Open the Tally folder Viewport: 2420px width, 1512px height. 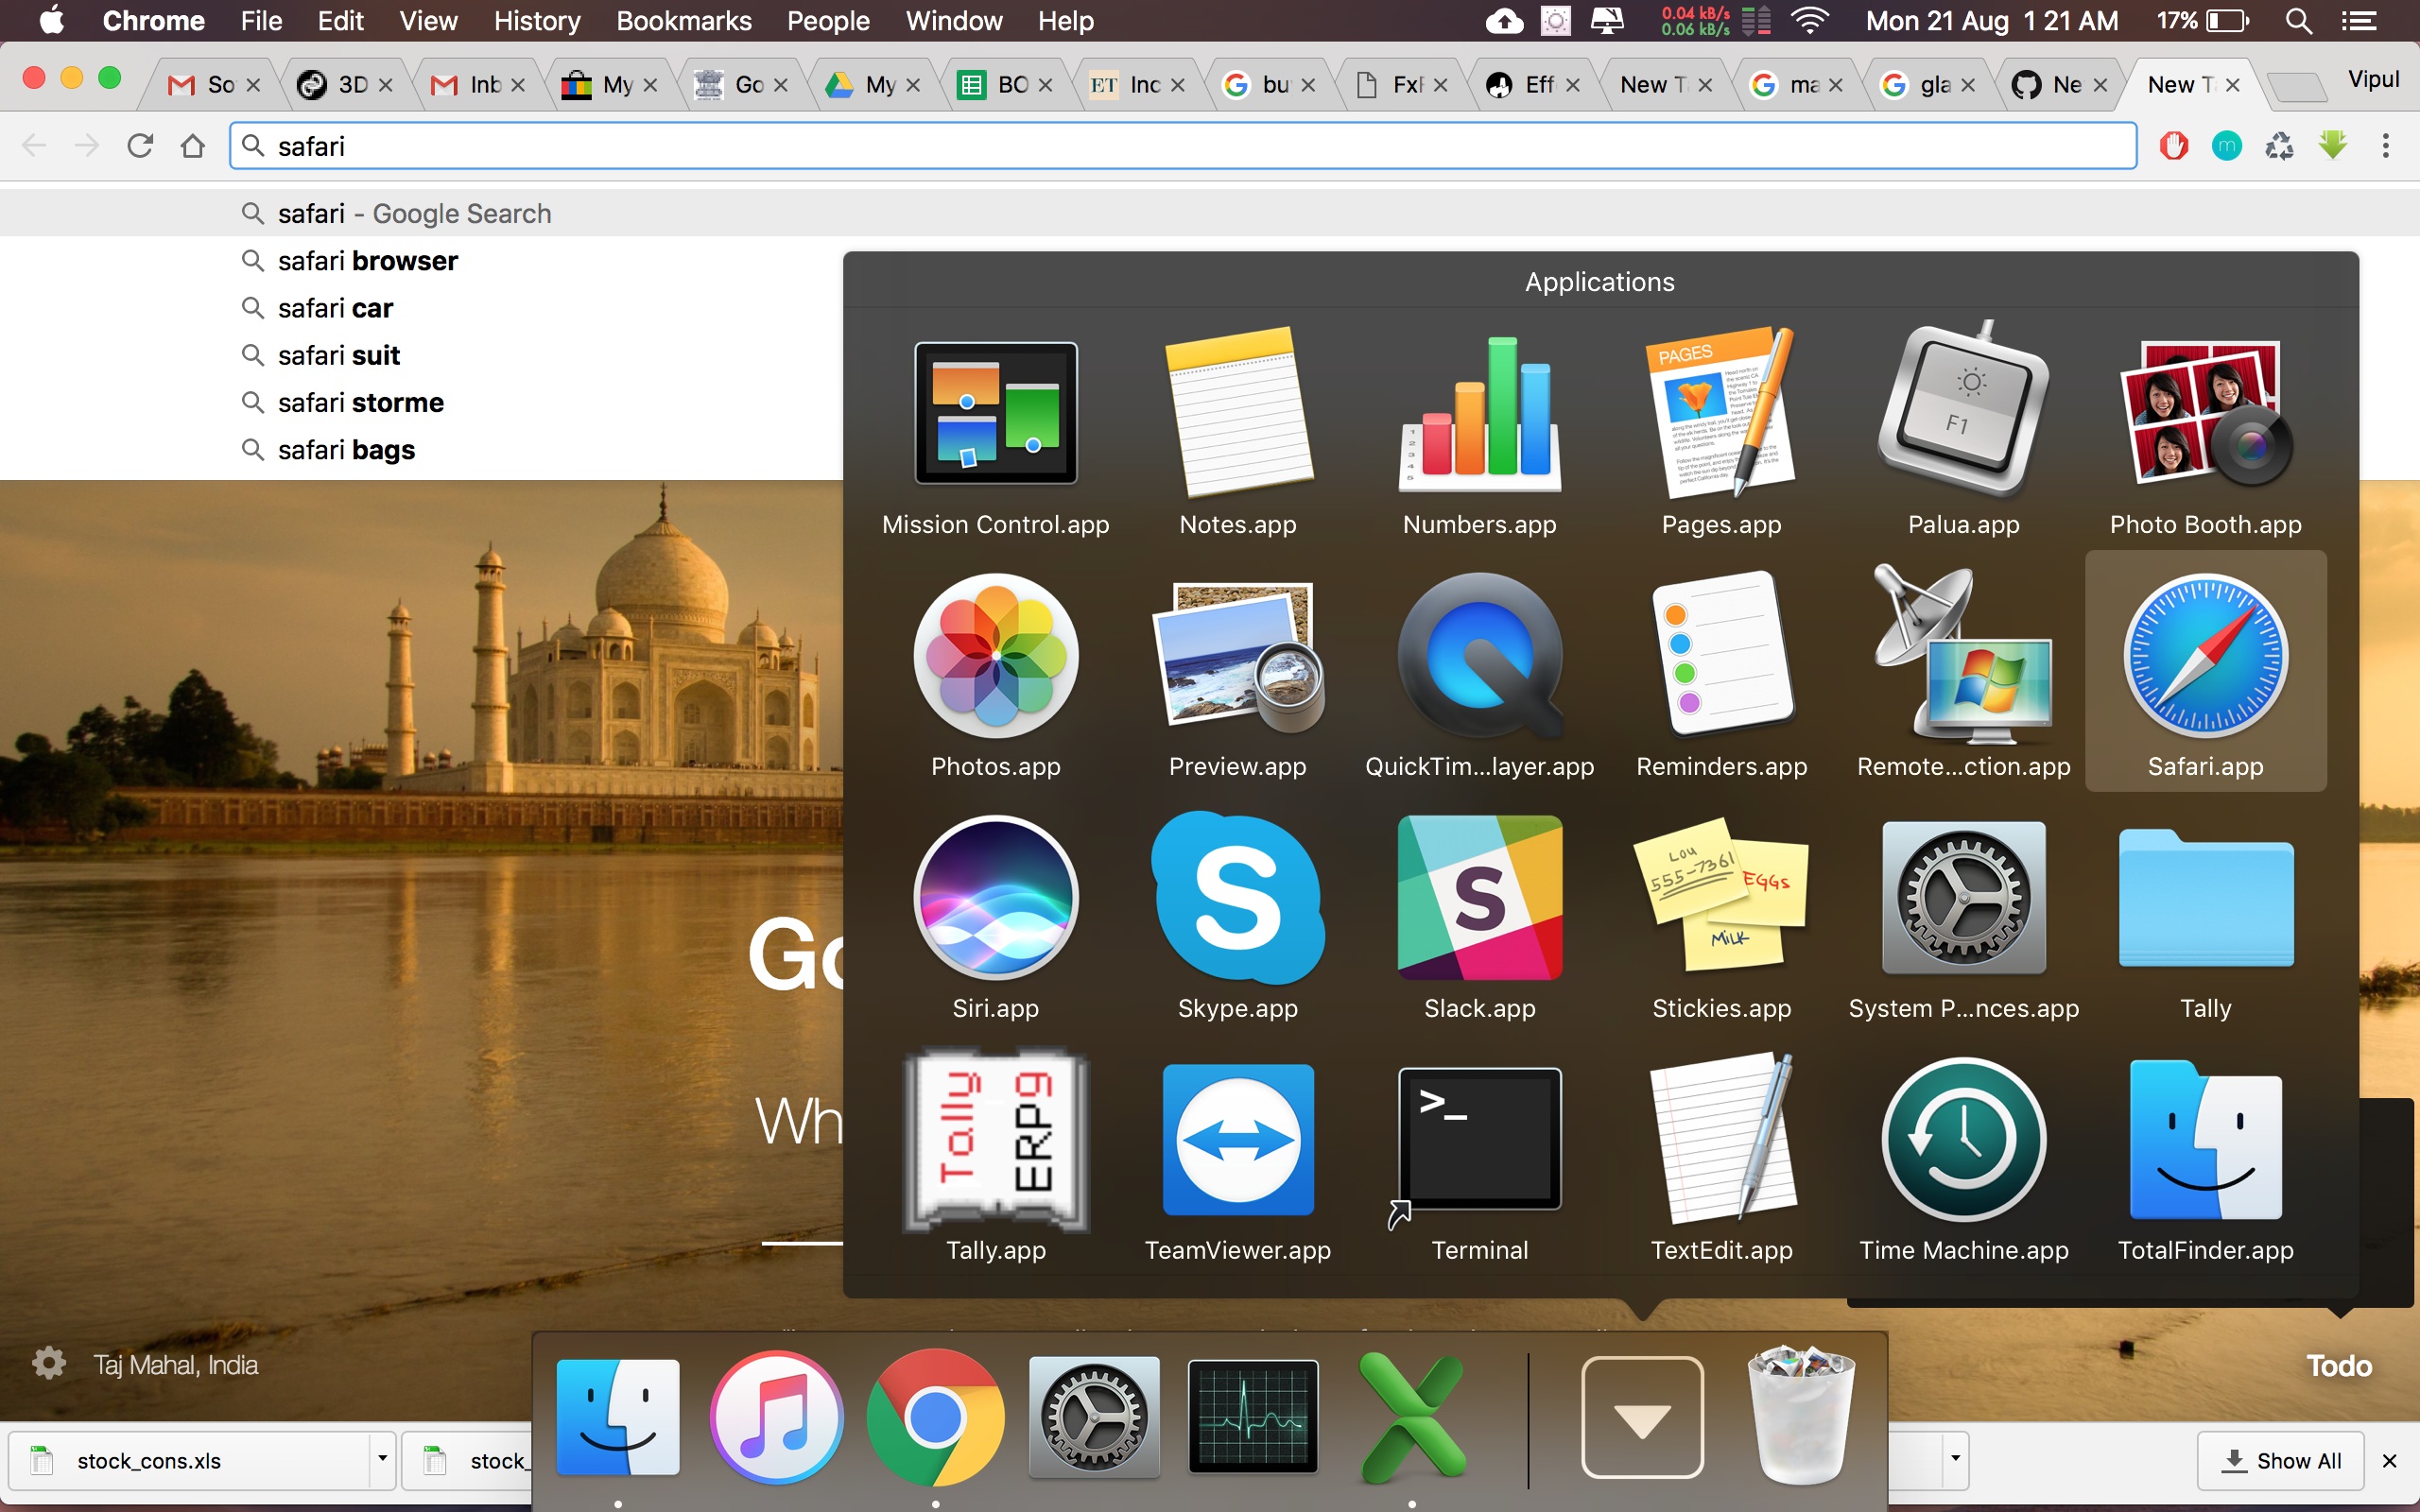pos(2206,898)
